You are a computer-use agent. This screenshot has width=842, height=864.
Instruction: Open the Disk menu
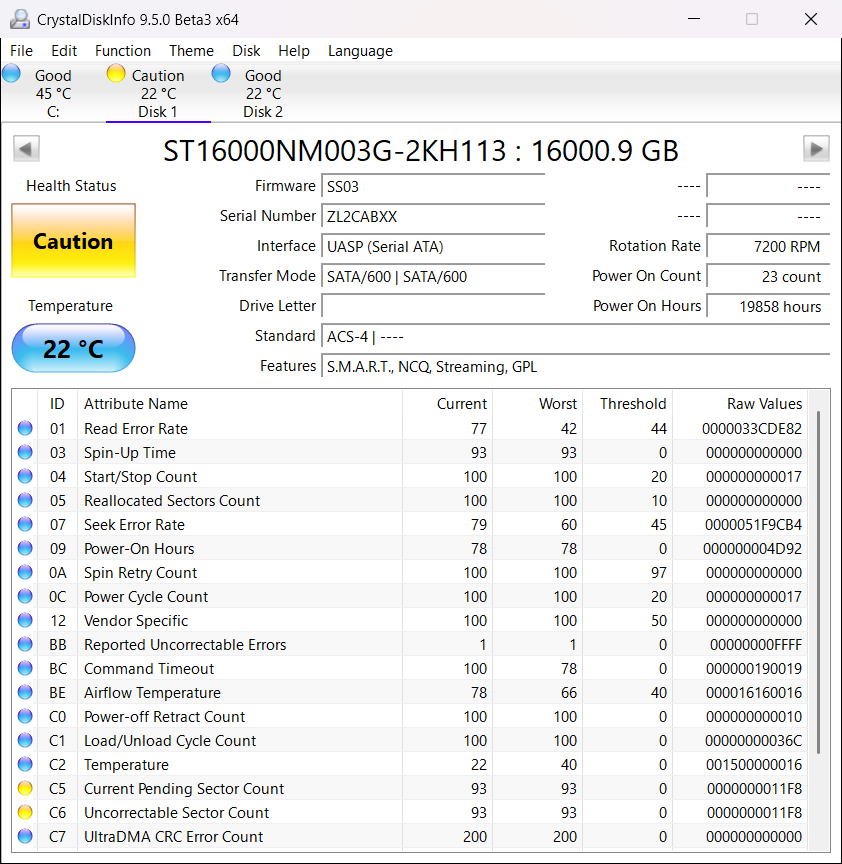[246, 51]
